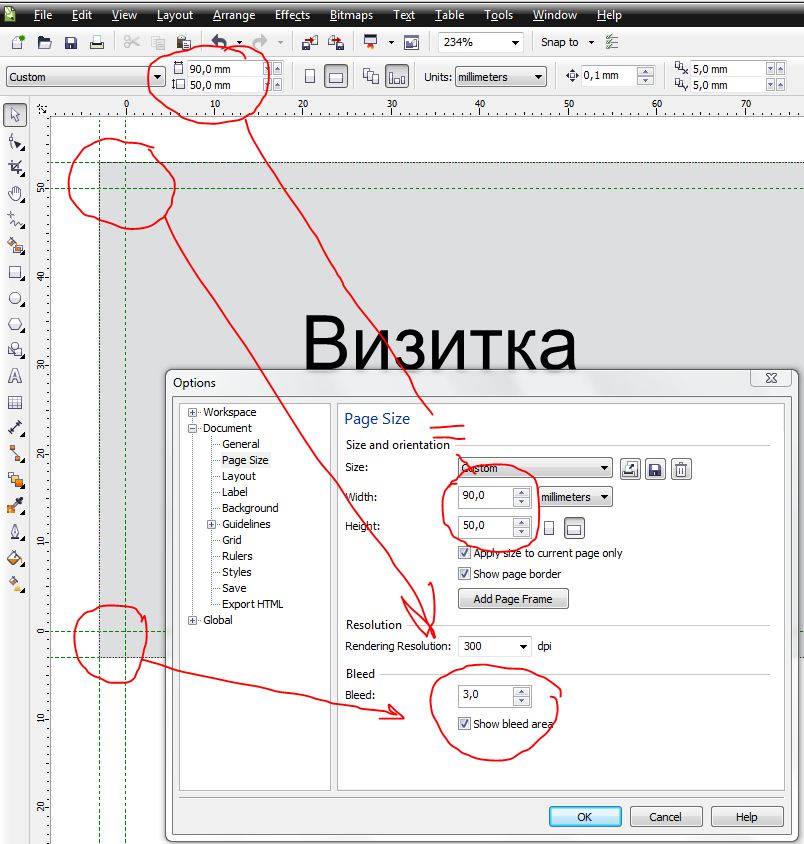Viewport: 804px width, 844px height.
Task: Open width units millimeters dropdown in dialog
Action: (x=605, y=496)
